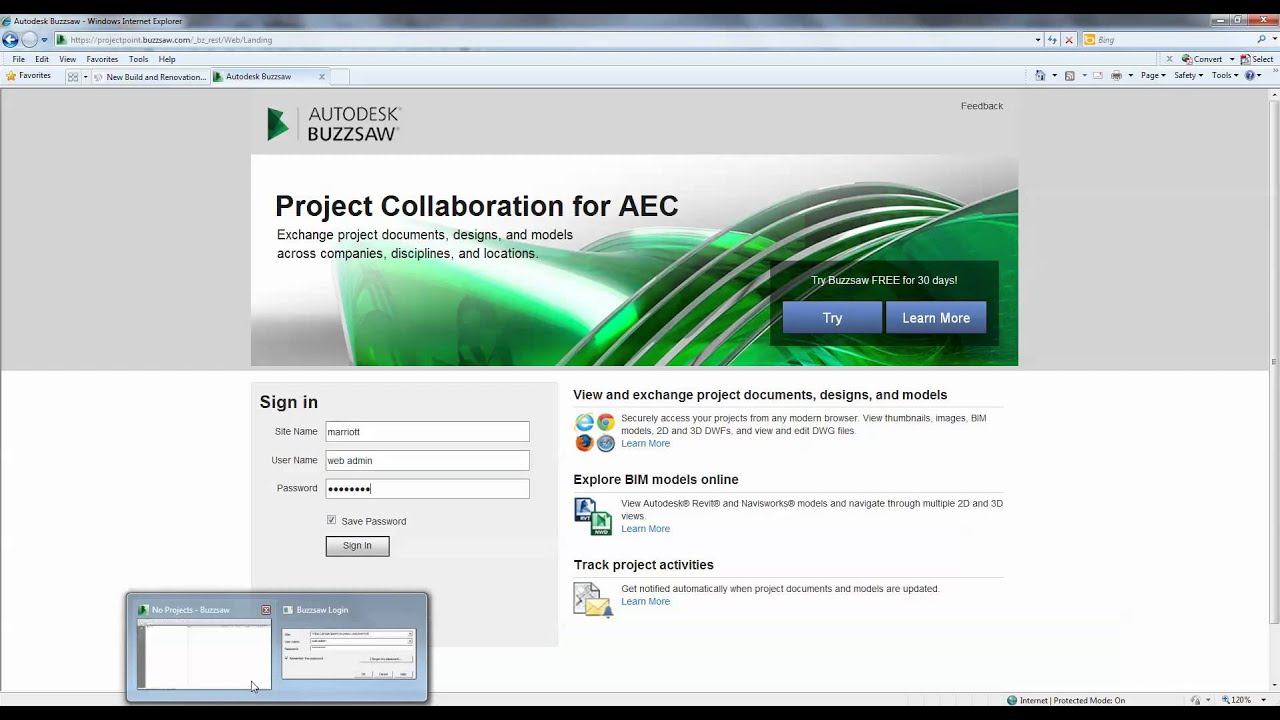The image size is (1280, 720).
Task: Click the Buzzsaw site icon in address bar
Action: point(62,40)
